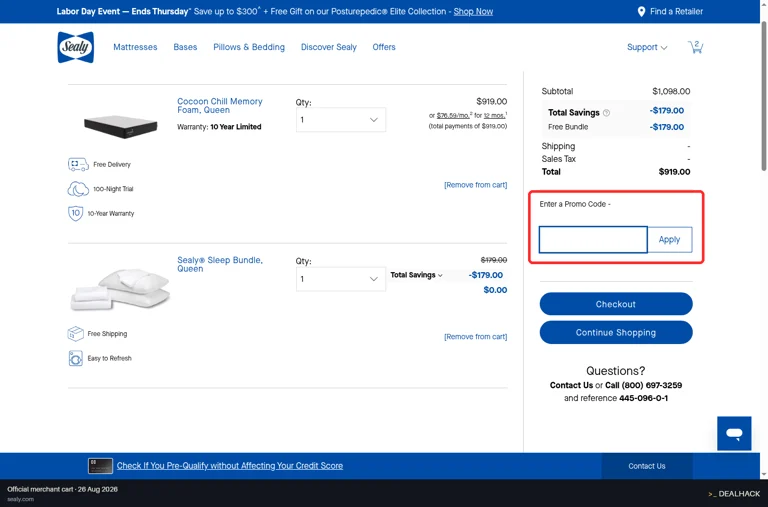Image resolution: width=768 pixels, height=507 pixels.
Task: Click the Sleep Bundle pillows thumbnail
Action: coord(120,289)
